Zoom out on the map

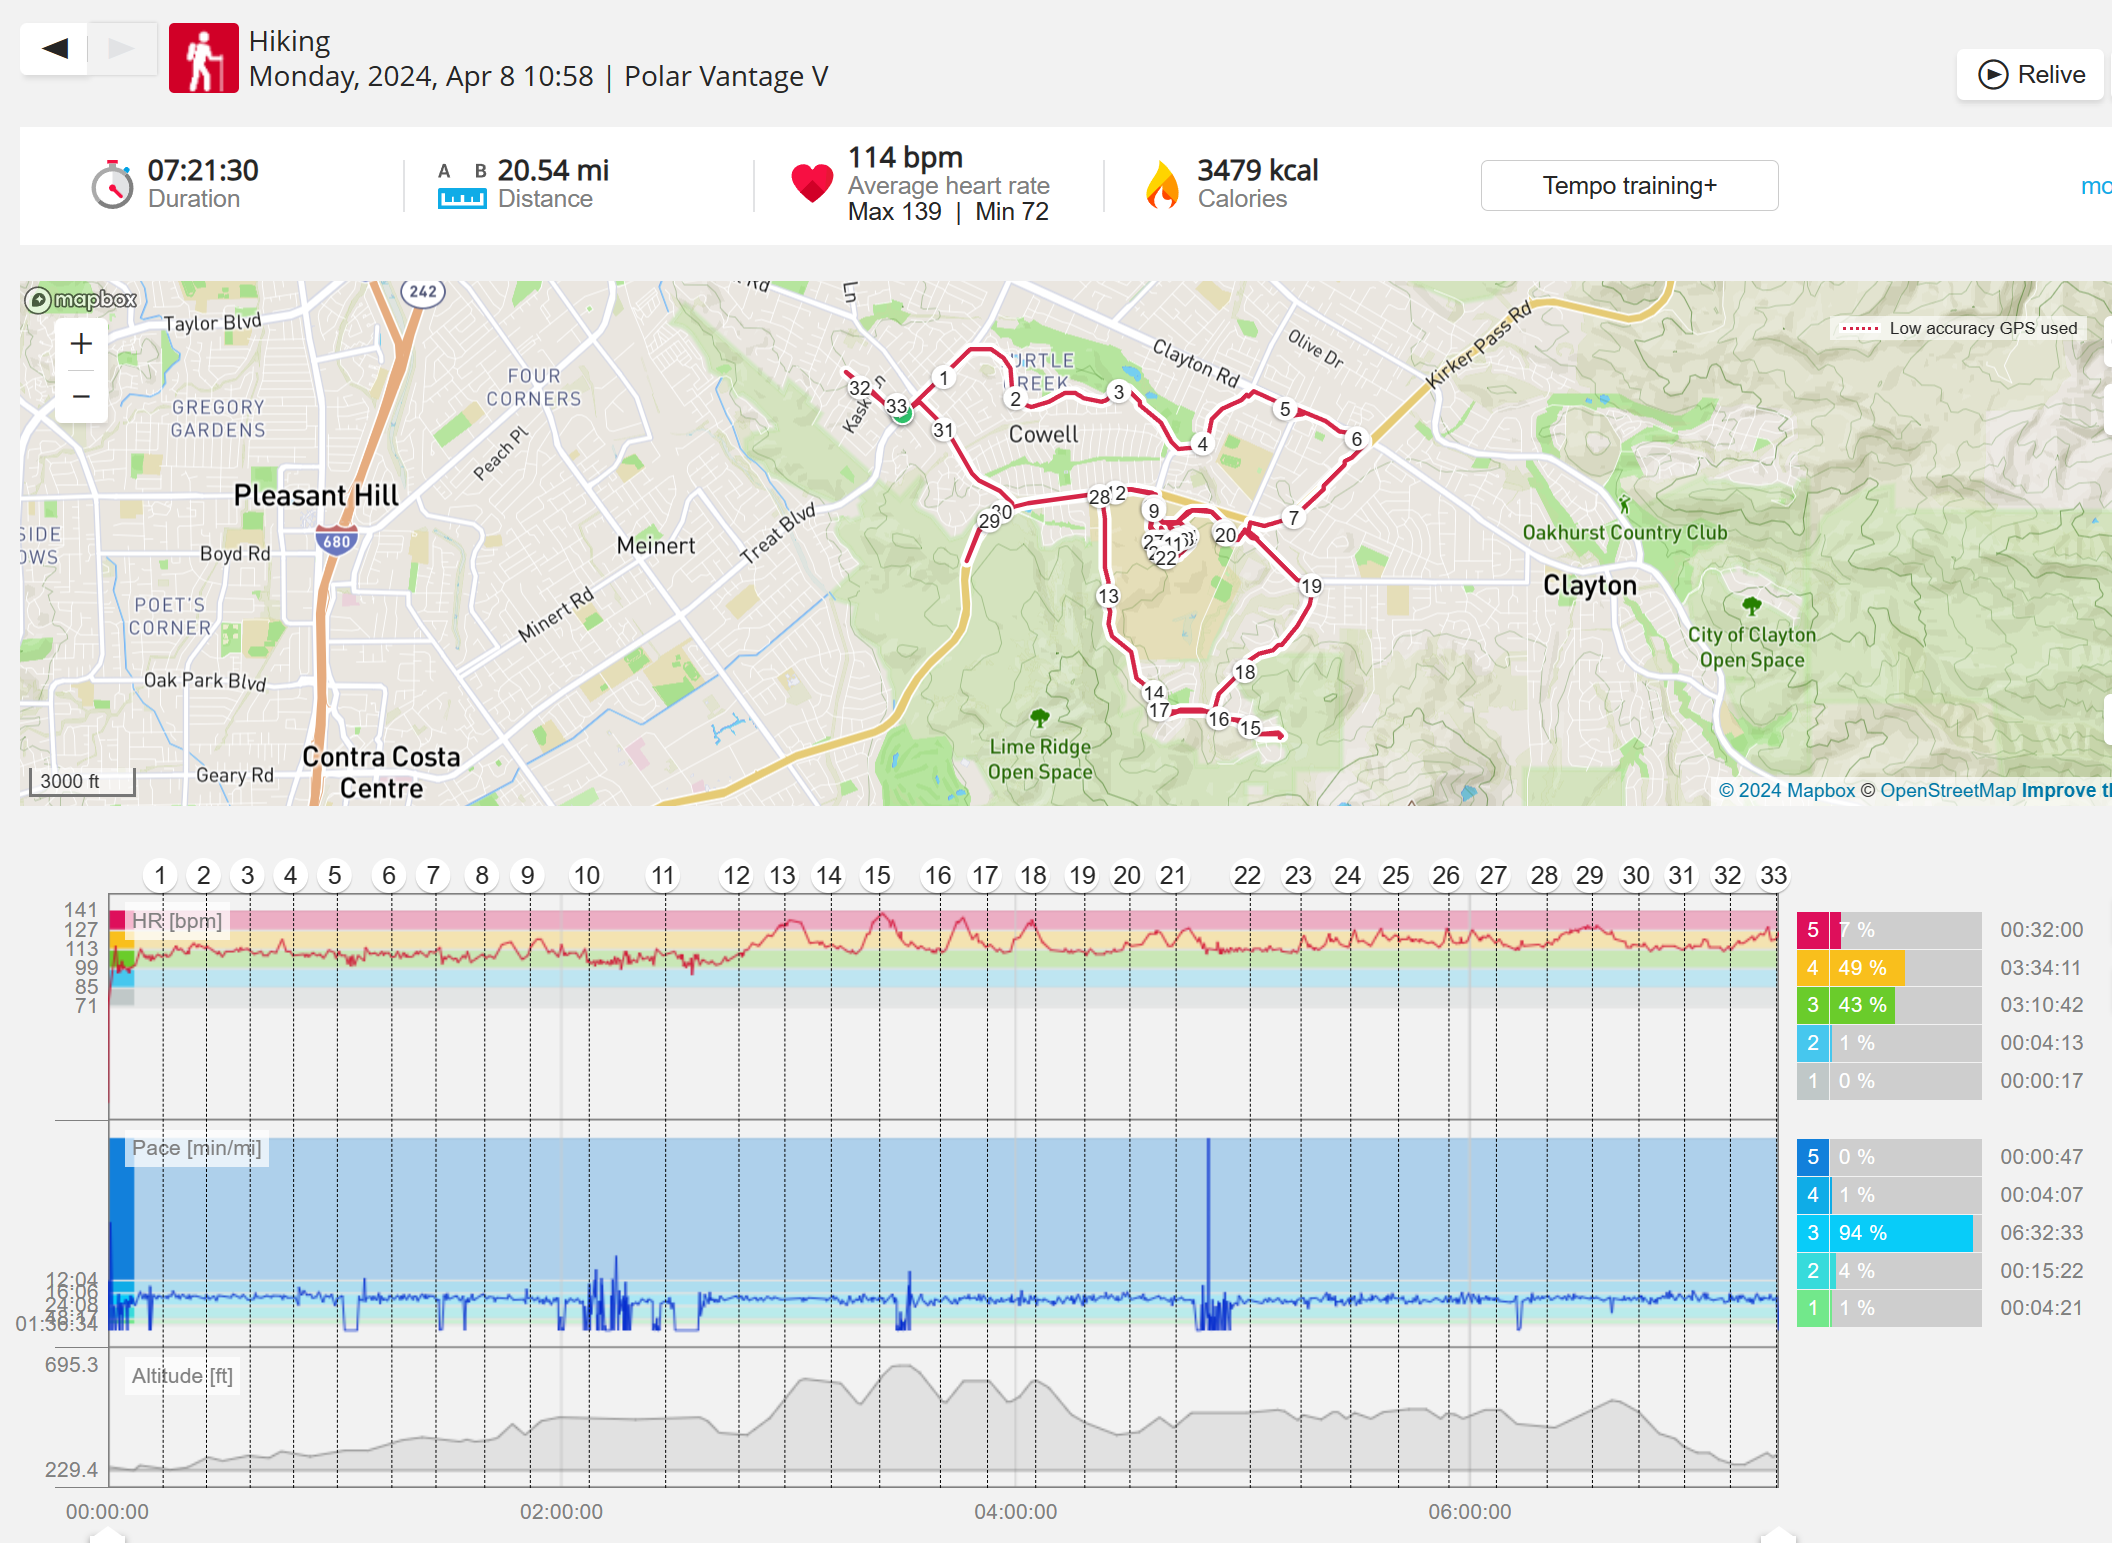click(81, 396)
